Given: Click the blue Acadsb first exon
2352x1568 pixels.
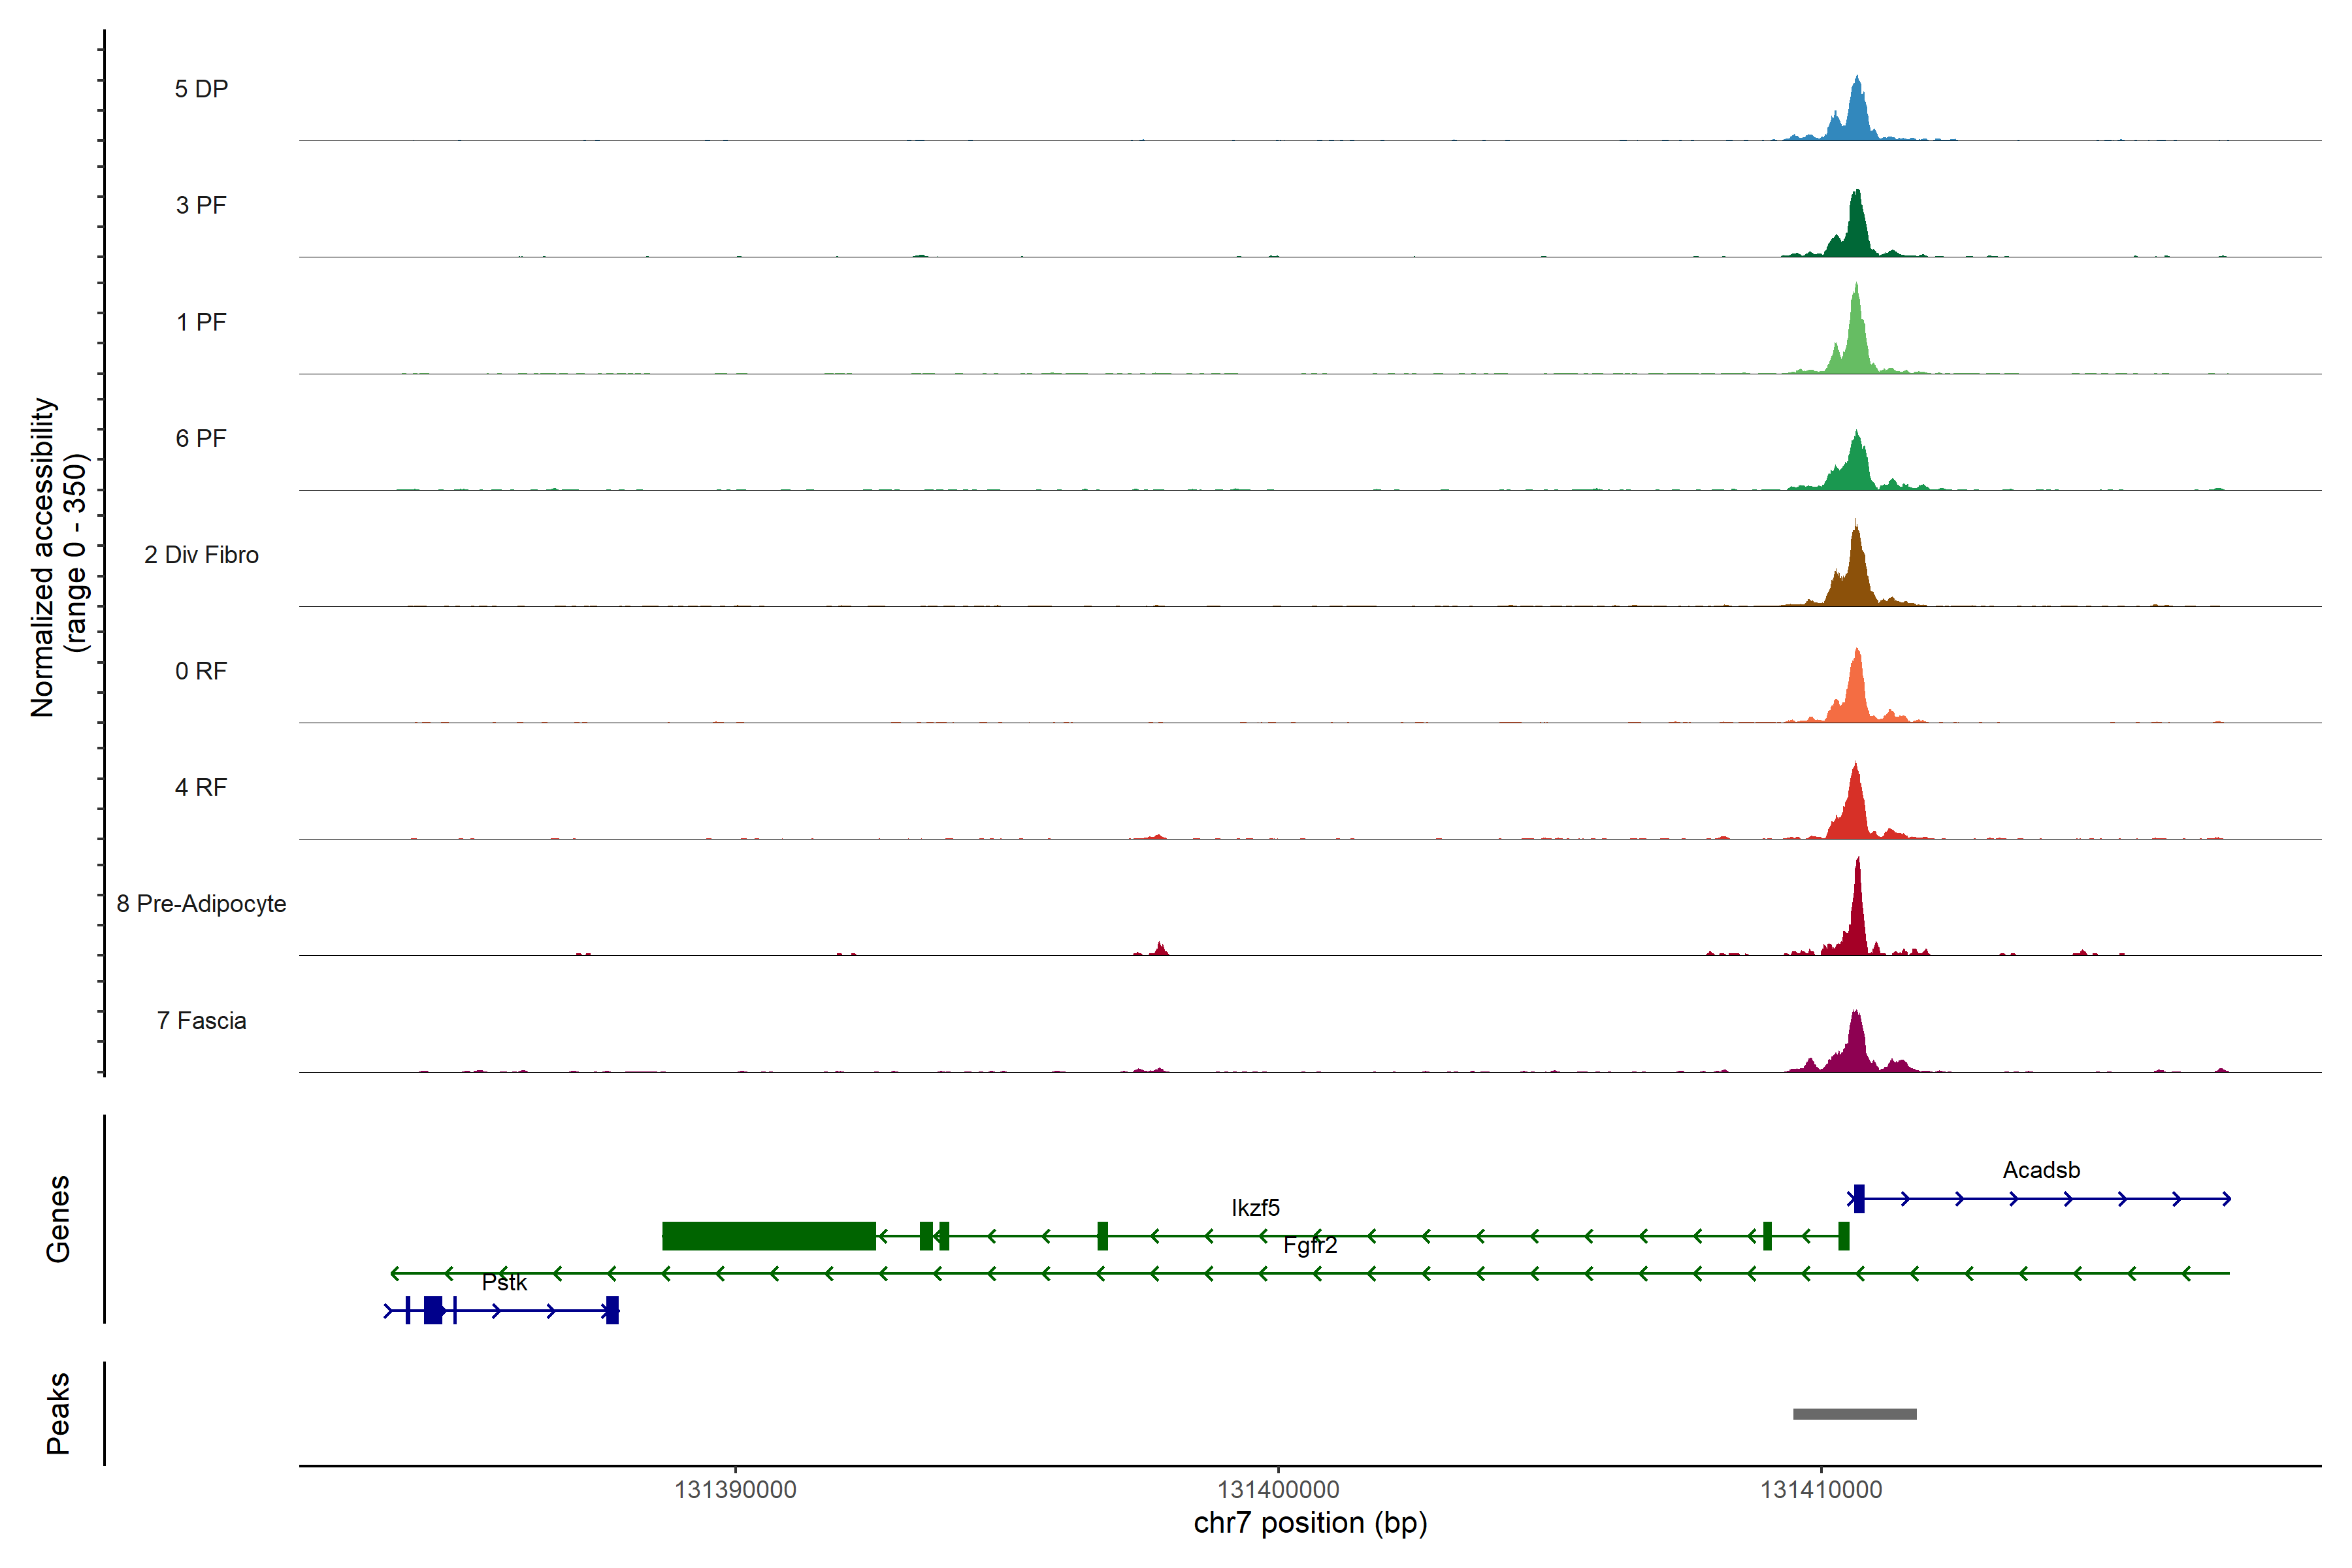Looking at the screenshot, I should coord(1859,1198).
